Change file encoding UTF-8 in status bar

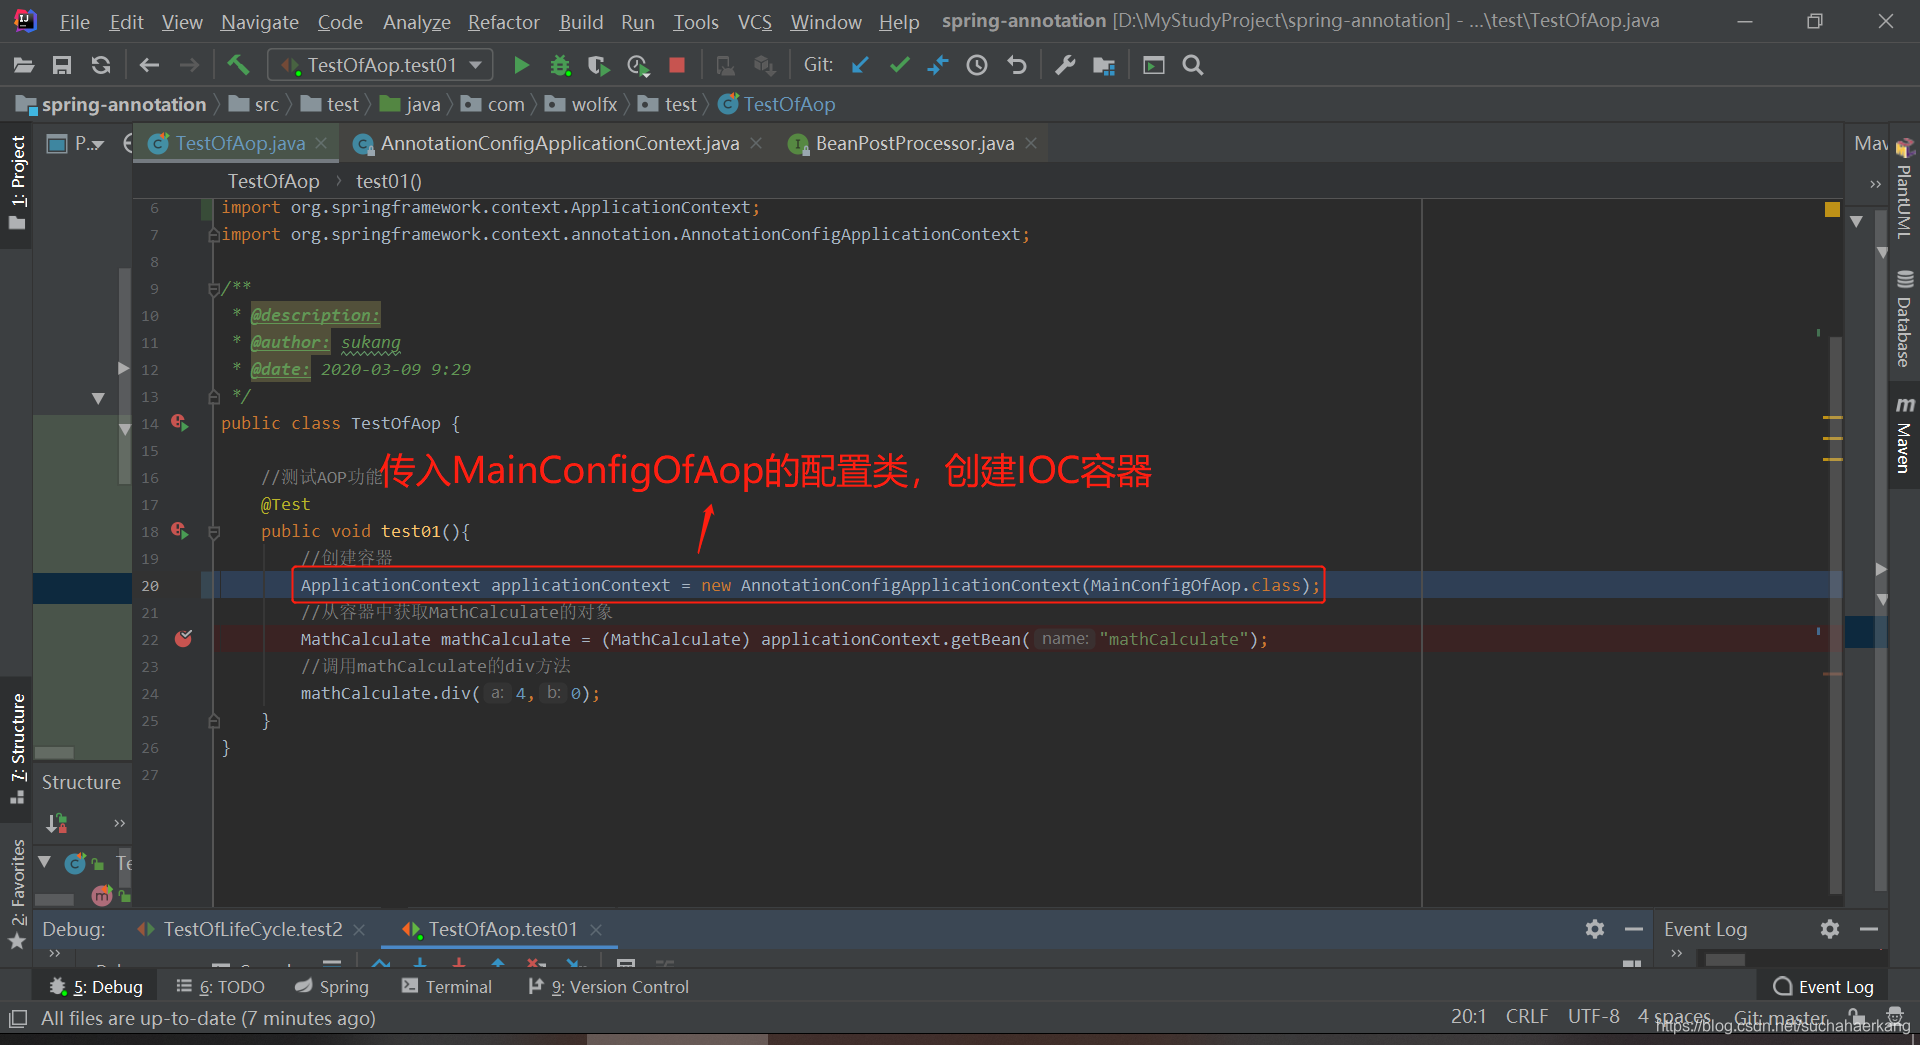(x=1593, y=1017)
